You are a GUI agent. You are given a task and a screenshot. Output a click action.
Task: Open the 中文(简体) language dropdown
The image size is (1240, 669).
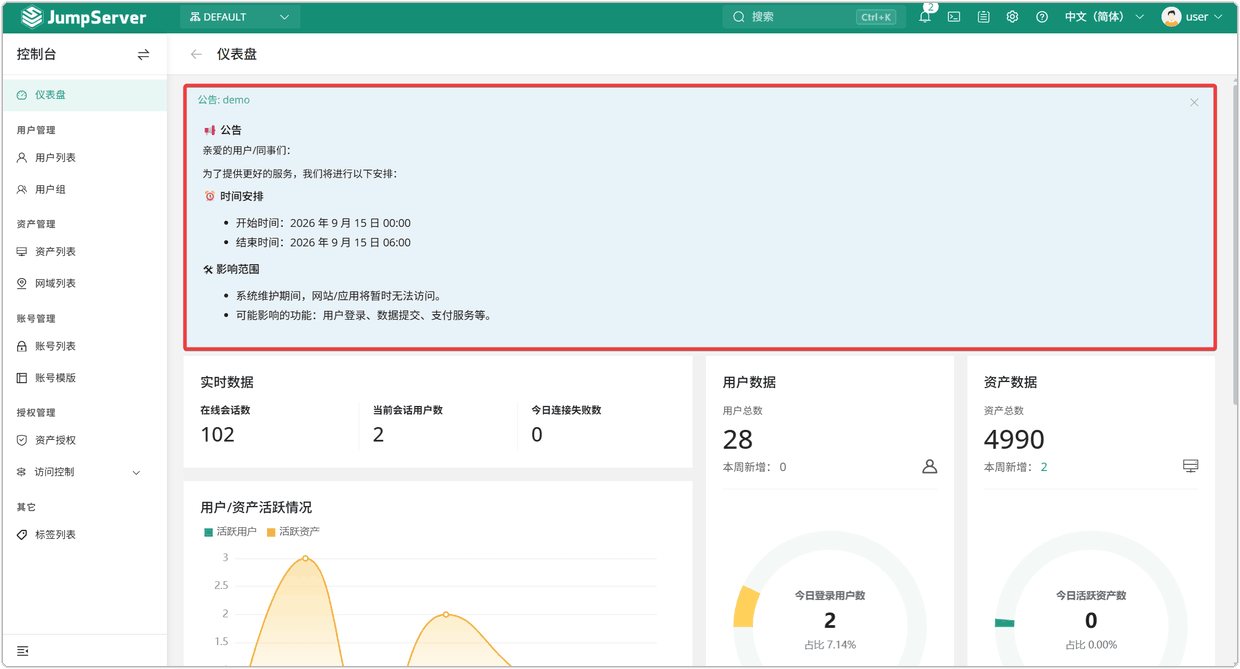pos(1104,17)
